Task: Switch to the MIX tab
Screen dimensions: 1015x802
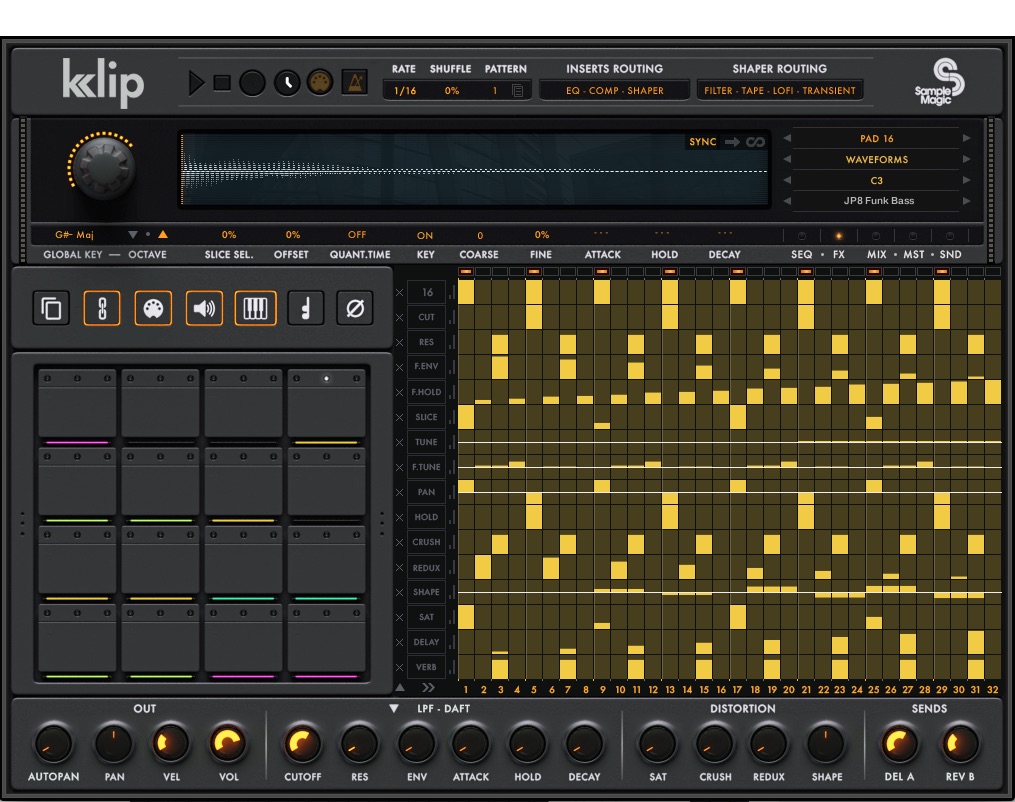Action: pyautogui.click(x=876, y=254)
